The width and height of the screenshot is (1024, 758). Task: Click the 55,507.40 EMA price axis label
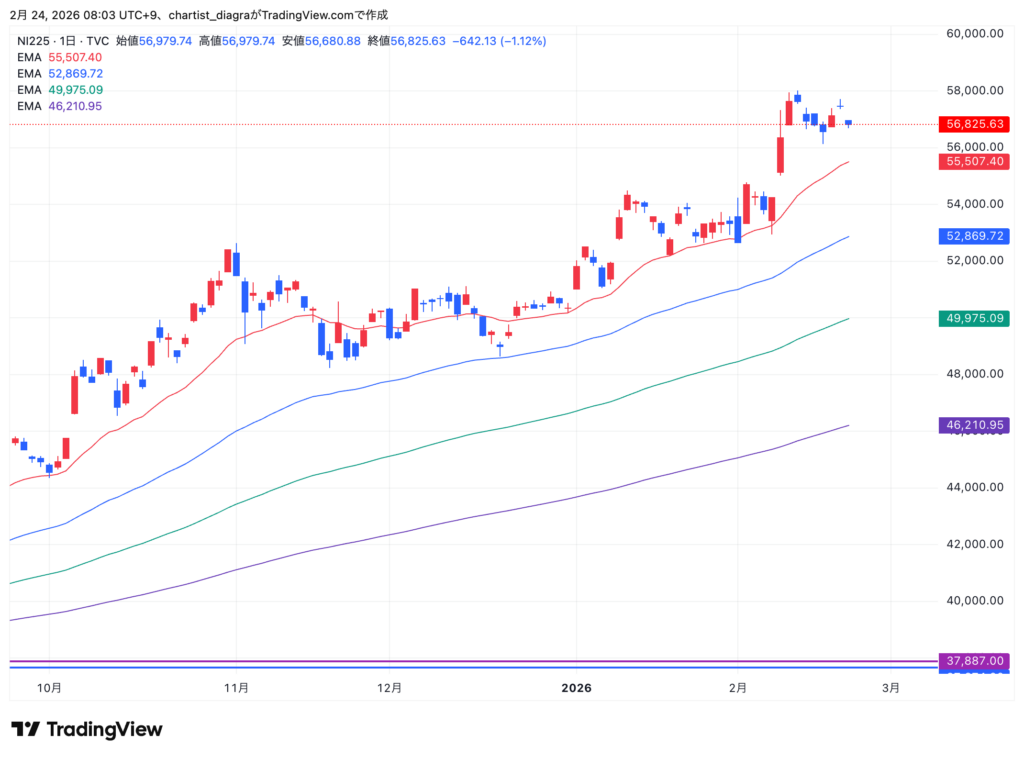pyautogui.click(x=973, y=161)
